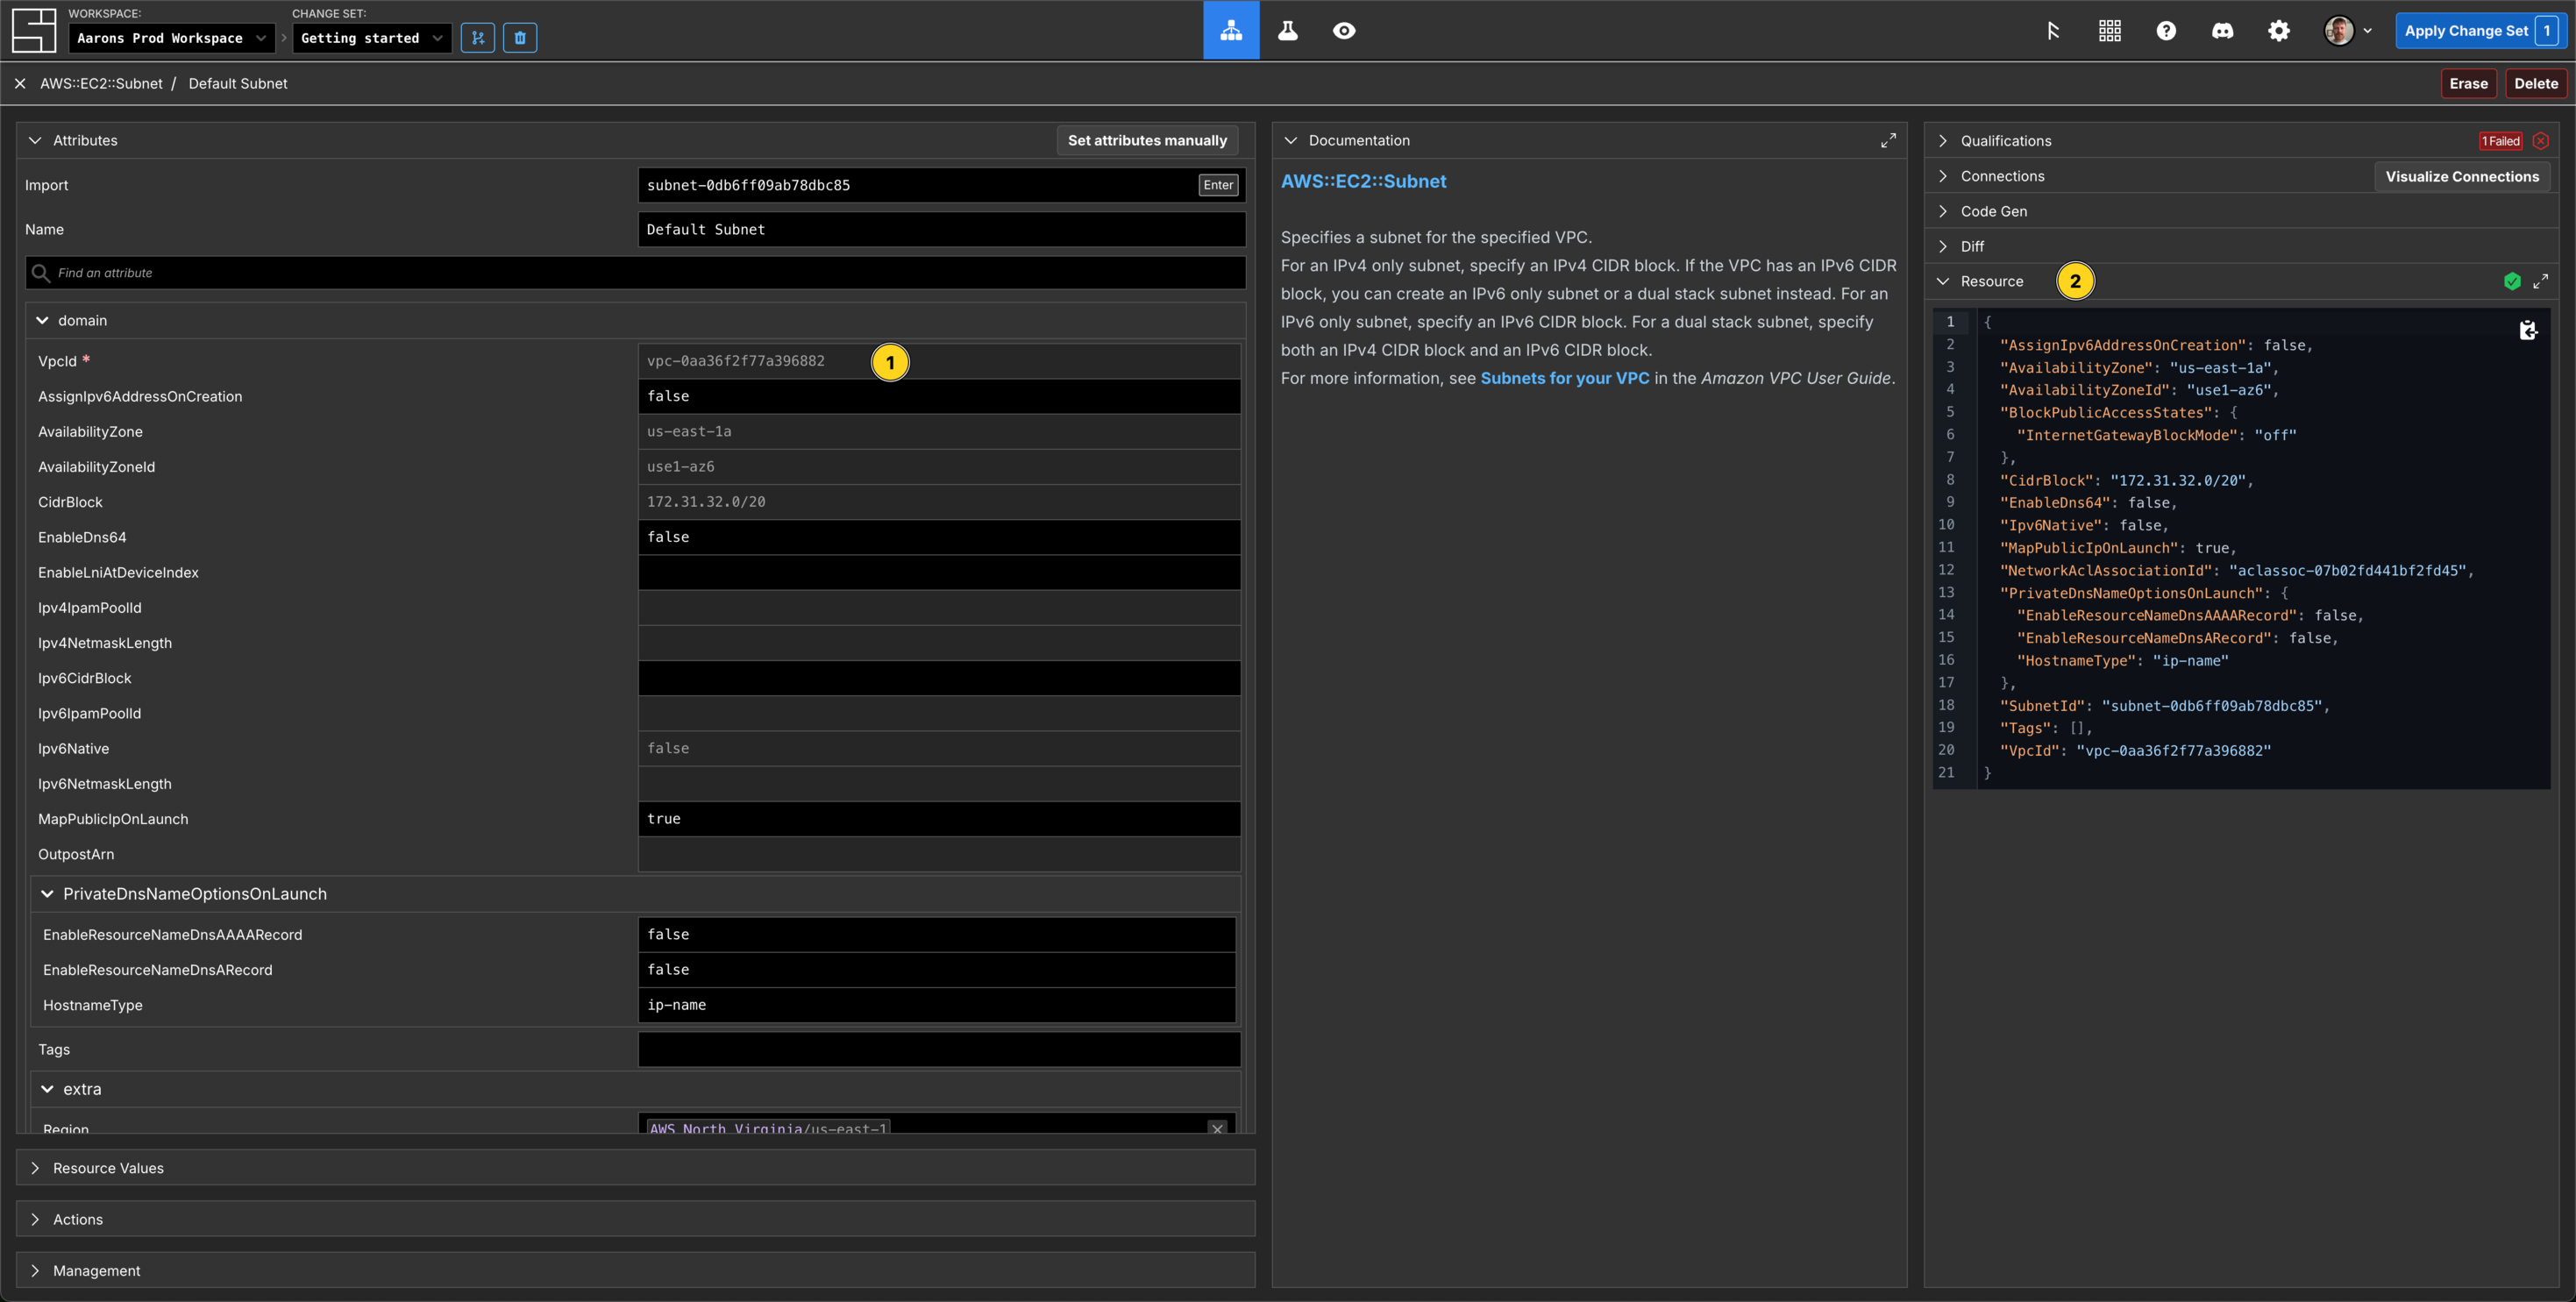Open the Subnets for your VPC link
Image resolution: width=2576 pixels, height=1302 pixels.
(x=1564, y=378)
